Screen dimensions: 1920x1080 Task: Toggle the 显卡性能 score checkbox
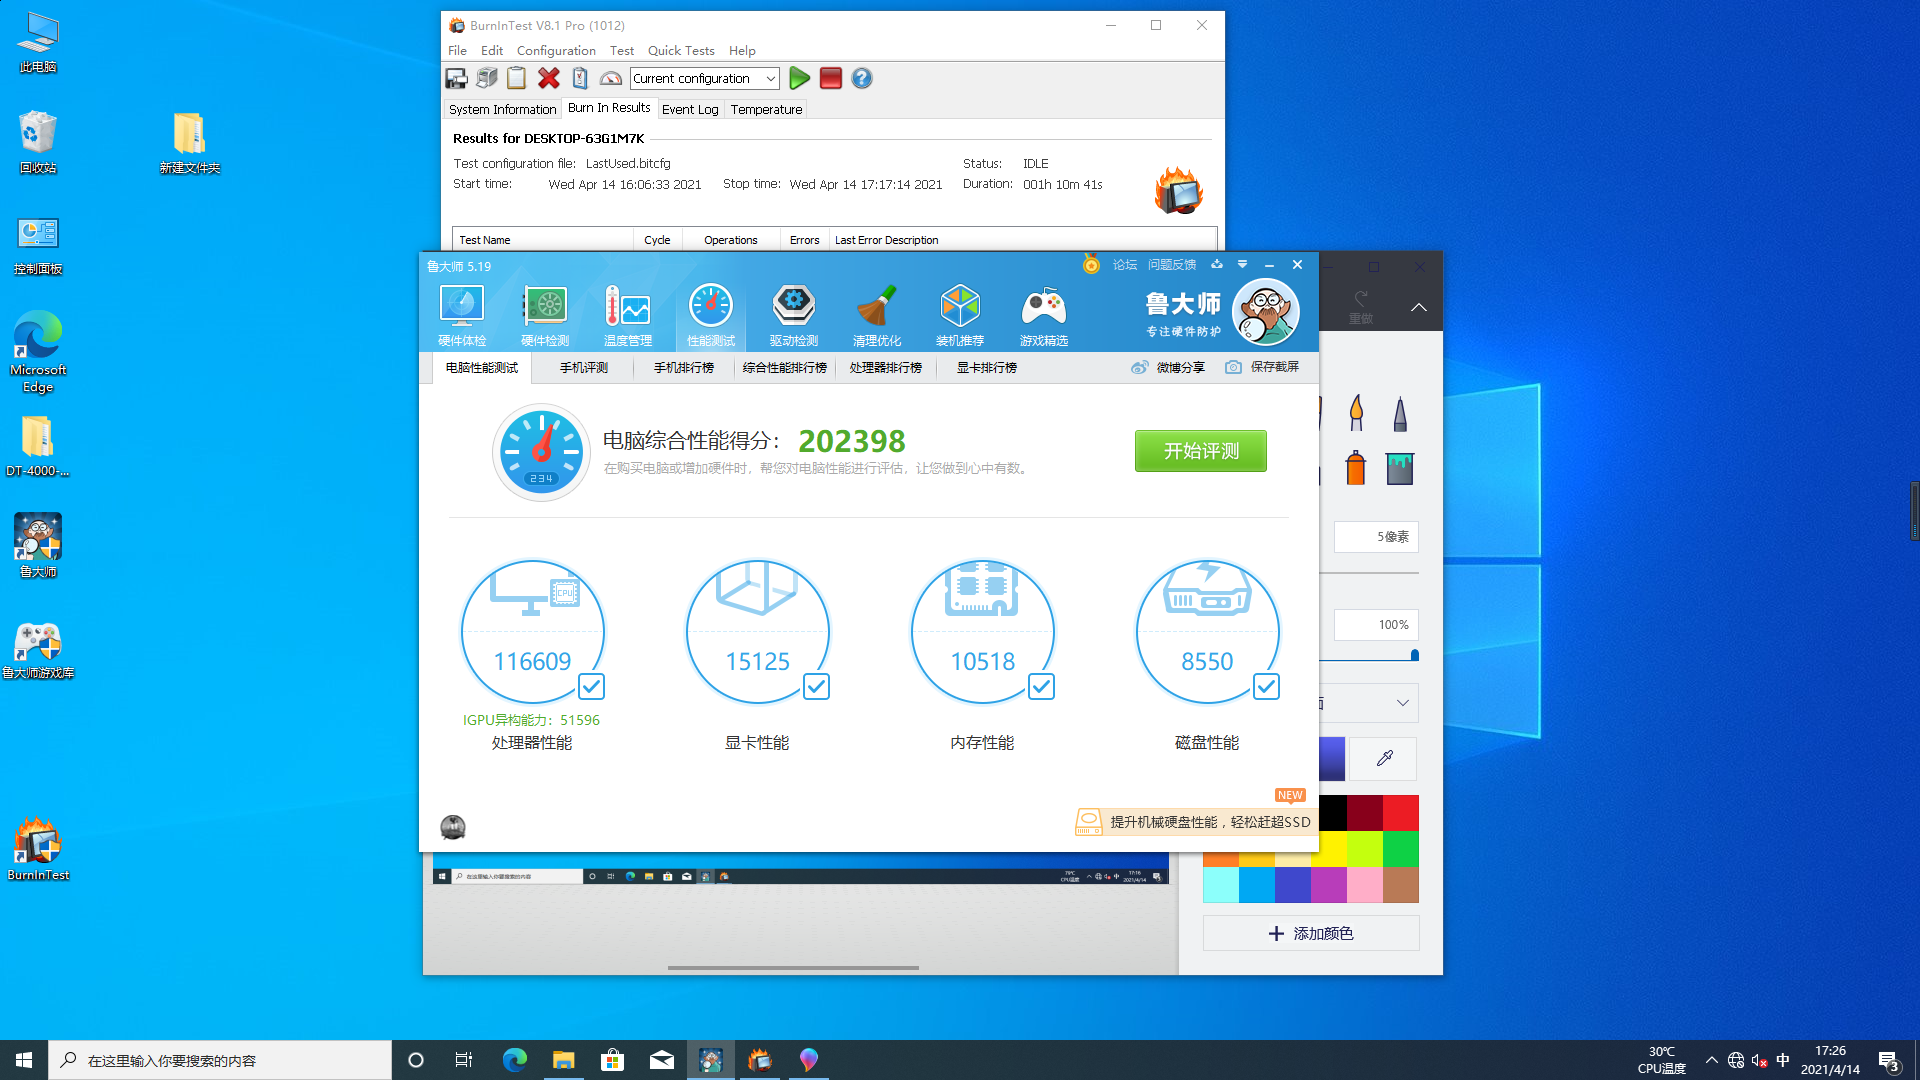coord(815,687)
